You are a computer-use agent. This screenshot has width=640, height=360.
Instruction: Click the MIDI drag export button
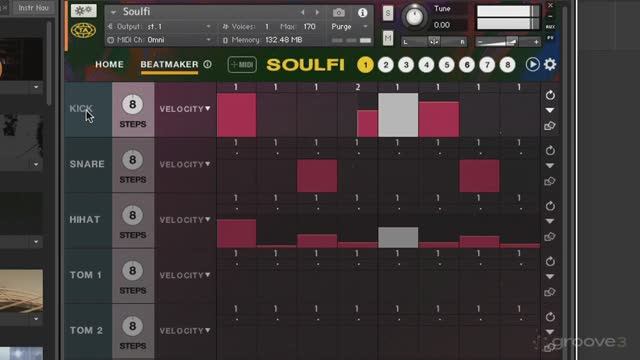(x=242, y=64)
